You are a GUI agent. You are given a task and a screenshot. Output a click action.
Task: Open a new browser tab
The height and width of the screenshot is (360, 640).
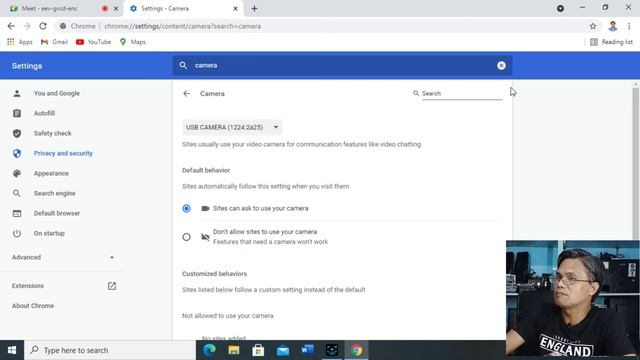[x=254, y=8]
